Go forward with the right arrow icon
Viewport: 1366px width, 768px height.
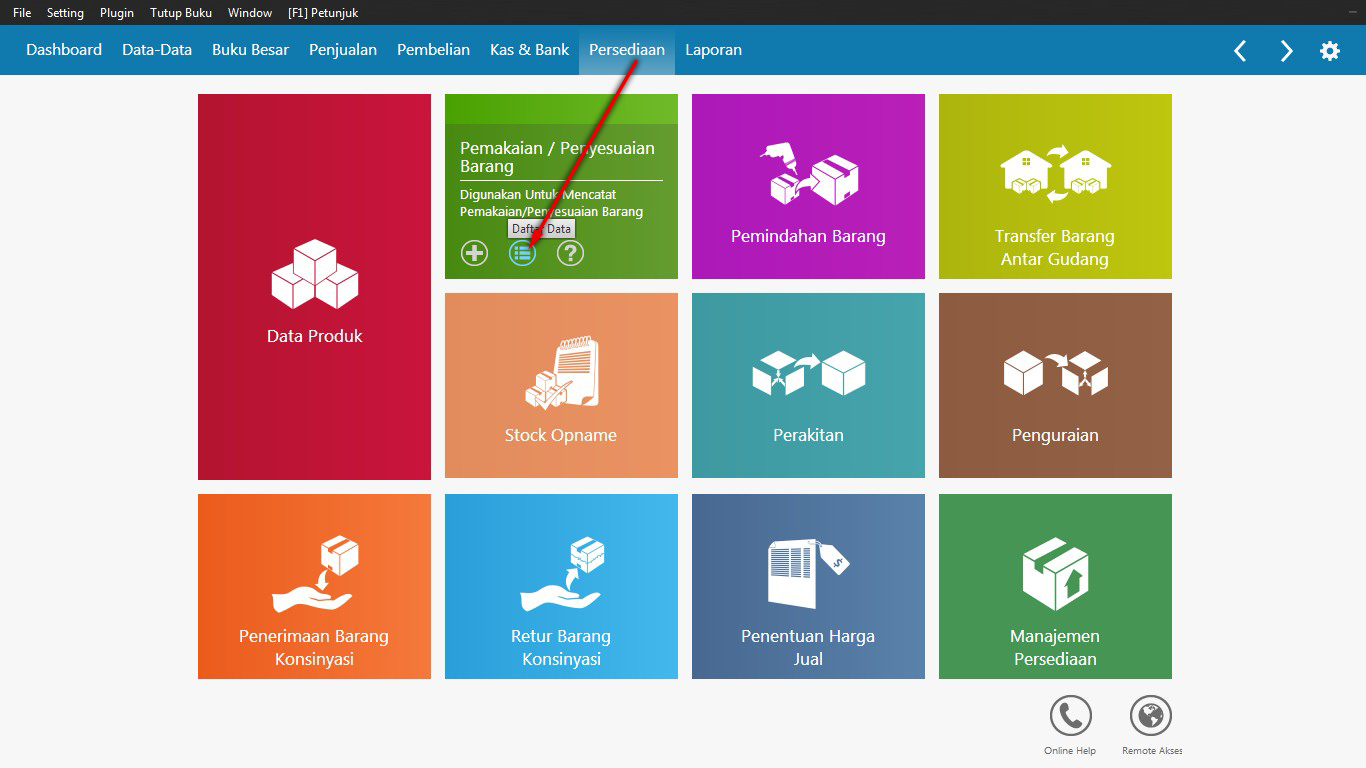(x=1286, y=51)
